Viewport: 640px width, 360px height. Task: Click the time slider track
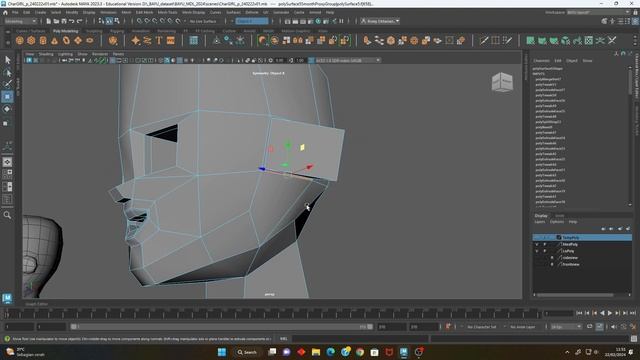[273, 313]
